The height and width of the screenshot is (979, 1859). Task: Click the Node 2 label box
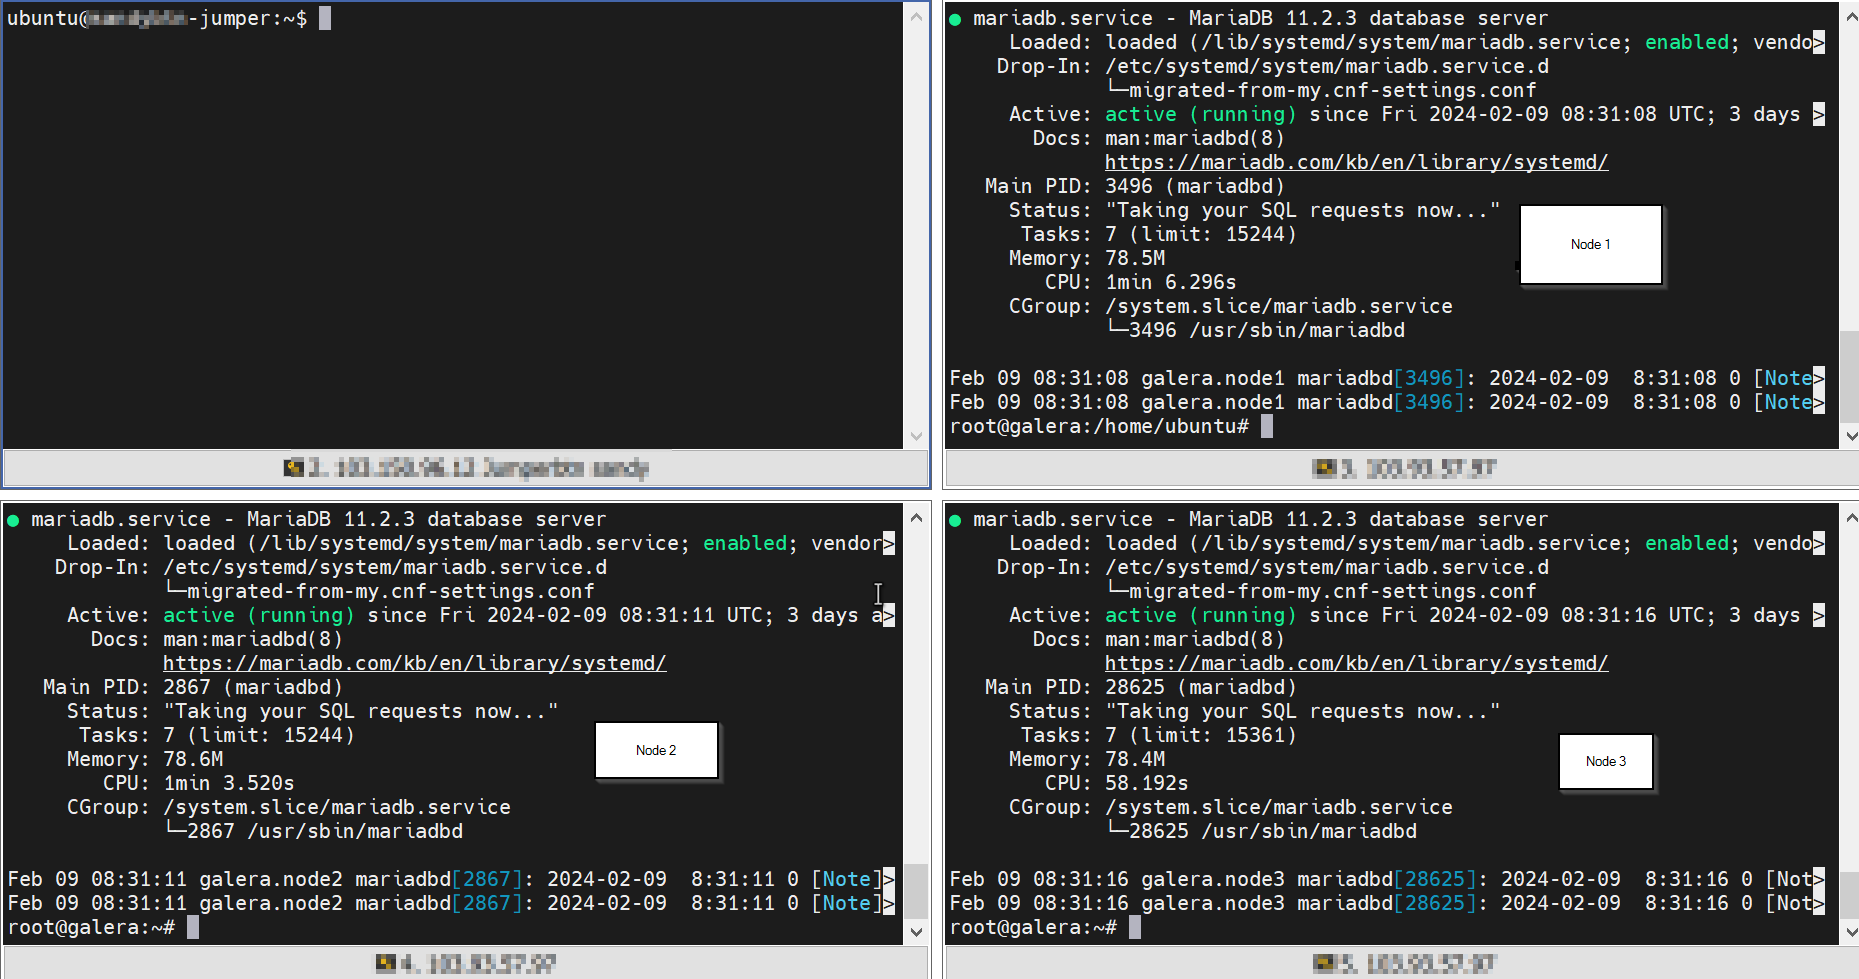pyautogui.click(x=656, y=750)
